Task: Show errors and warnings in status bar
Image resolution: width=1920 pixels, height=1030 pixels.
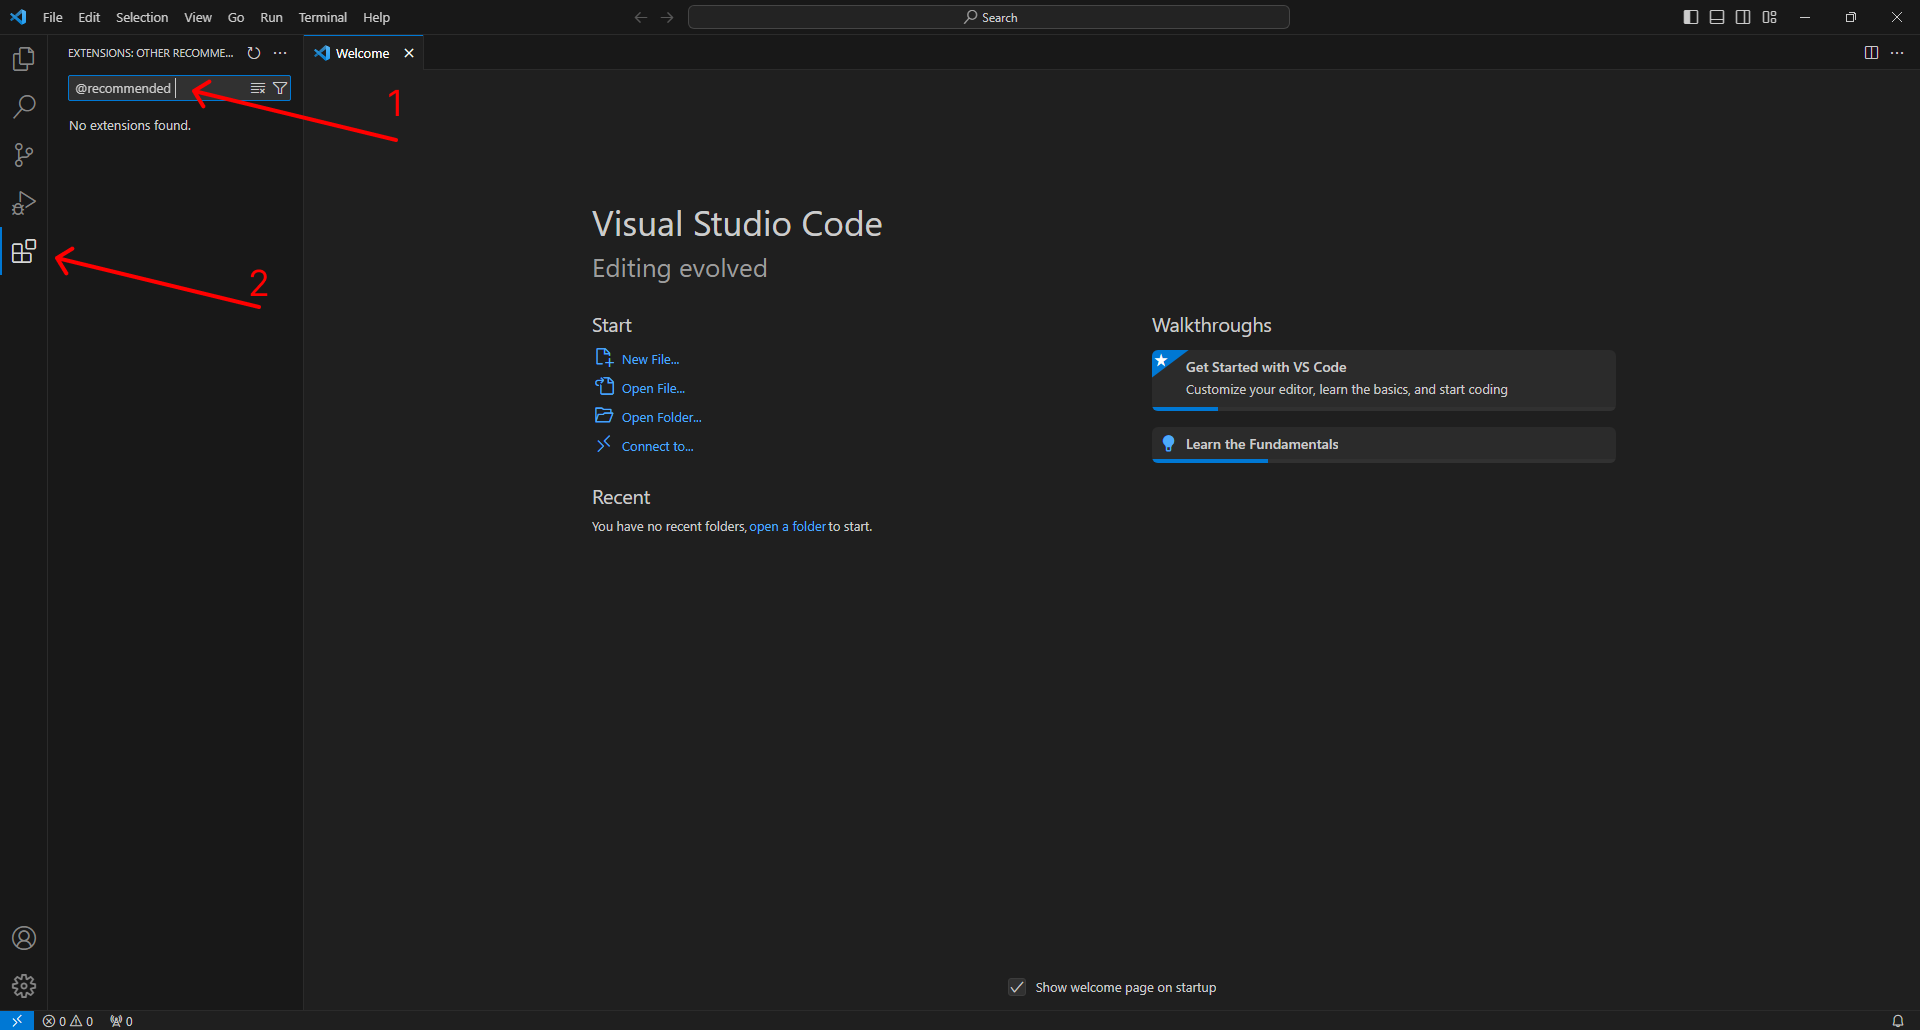Action: pyautogui.click(x=68, y=1021)
